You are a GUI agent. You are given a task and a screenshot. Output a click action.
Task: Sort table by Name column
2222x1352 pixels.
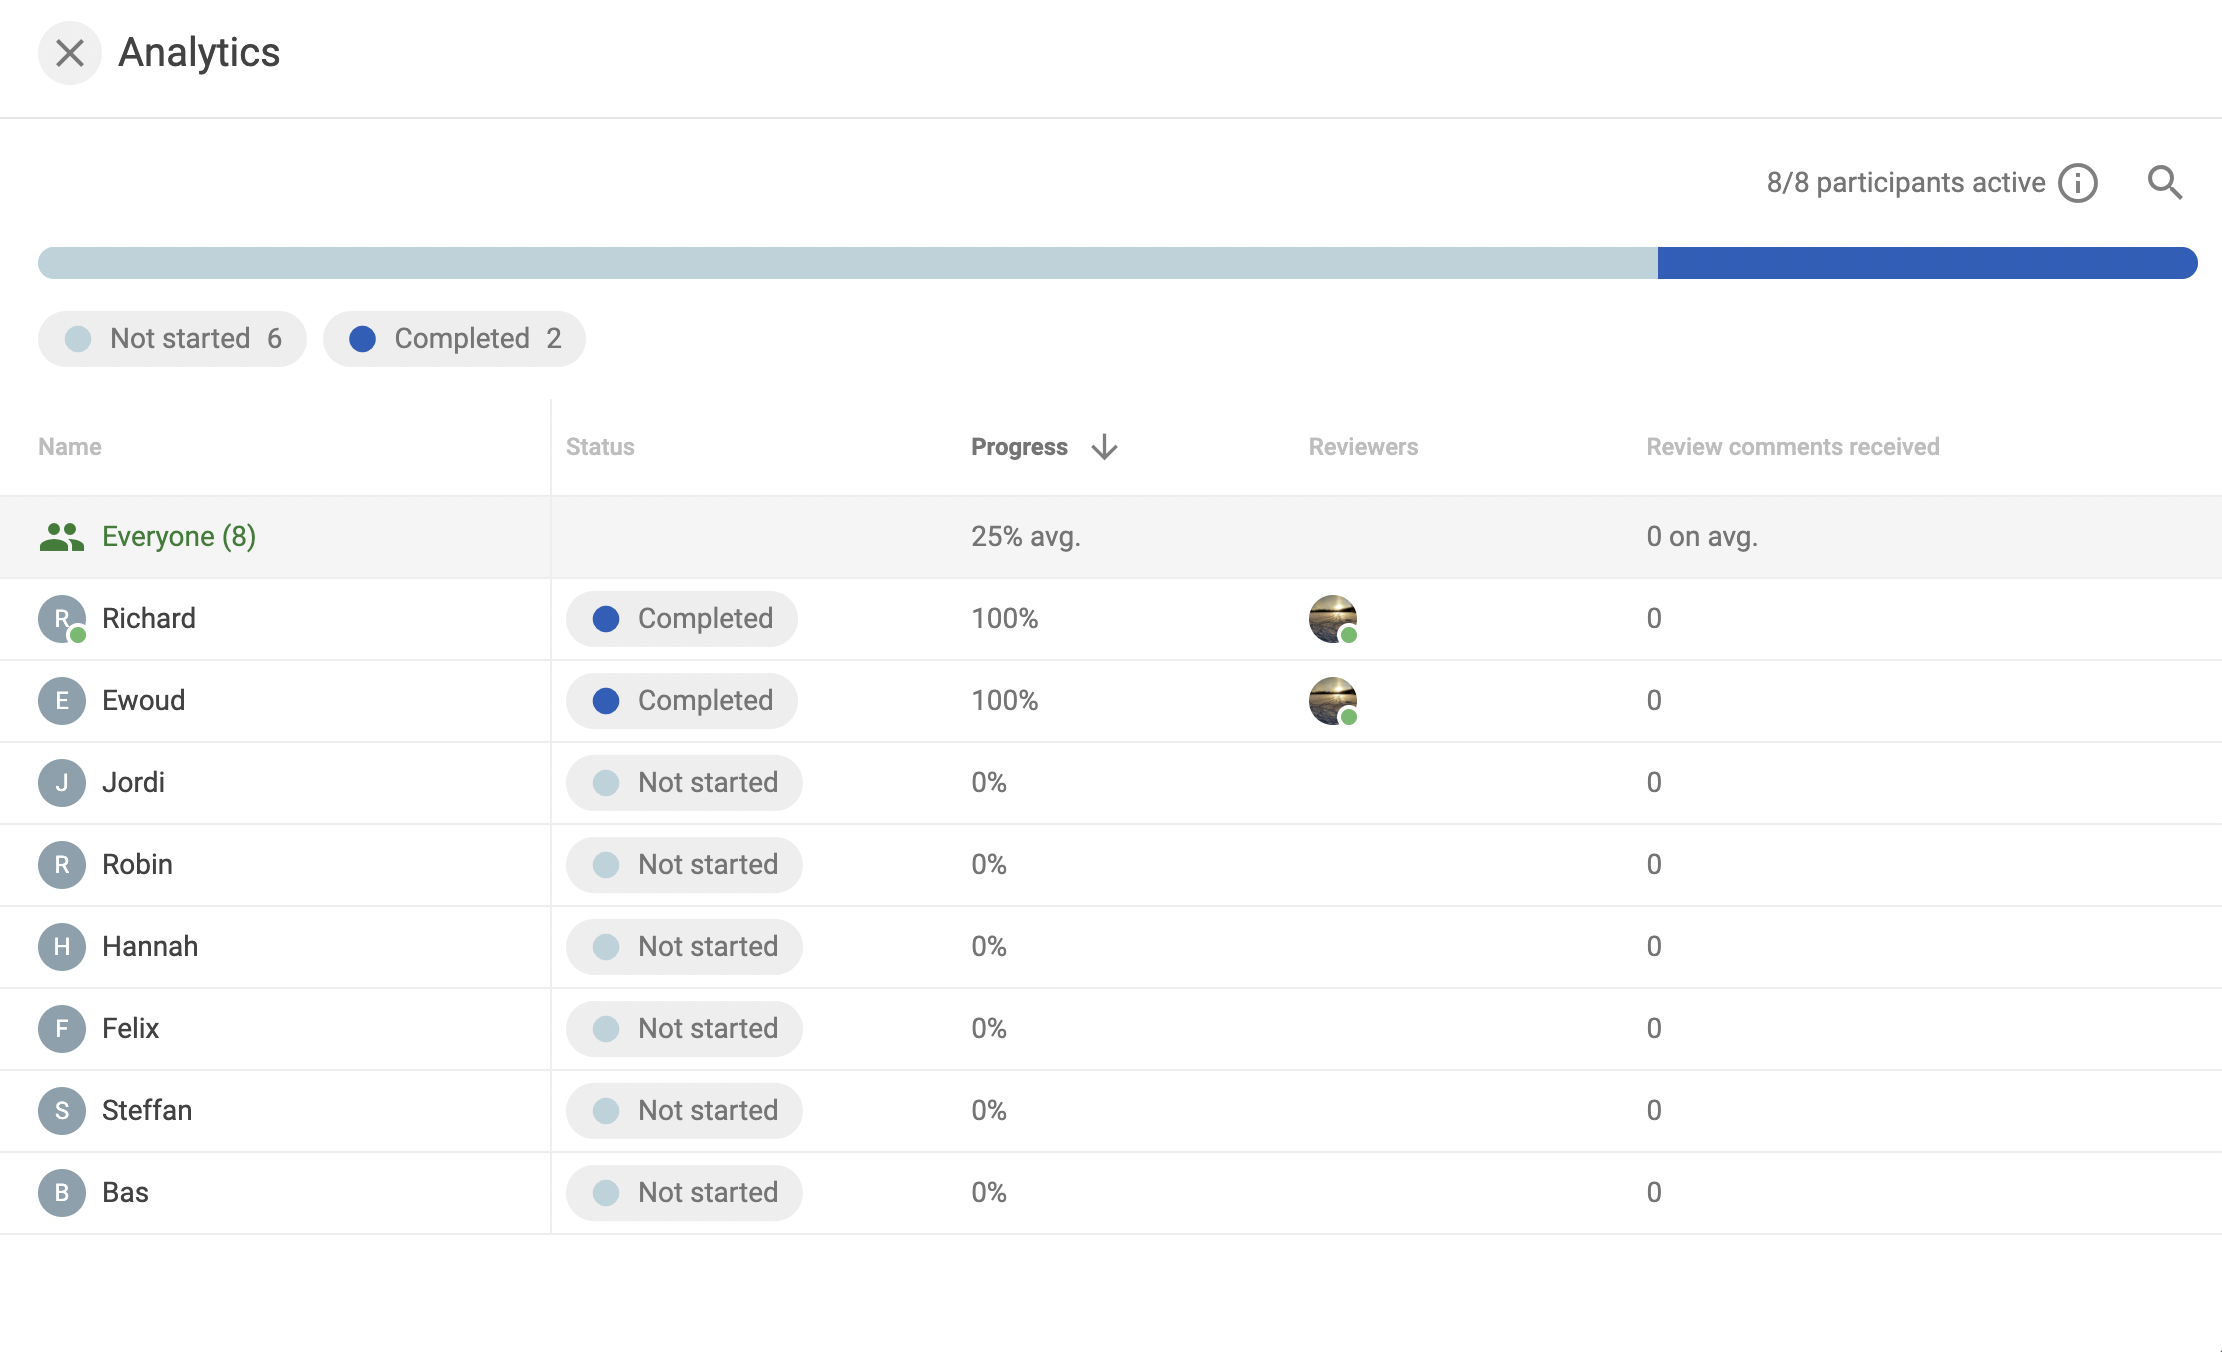(x=70, y=447)
